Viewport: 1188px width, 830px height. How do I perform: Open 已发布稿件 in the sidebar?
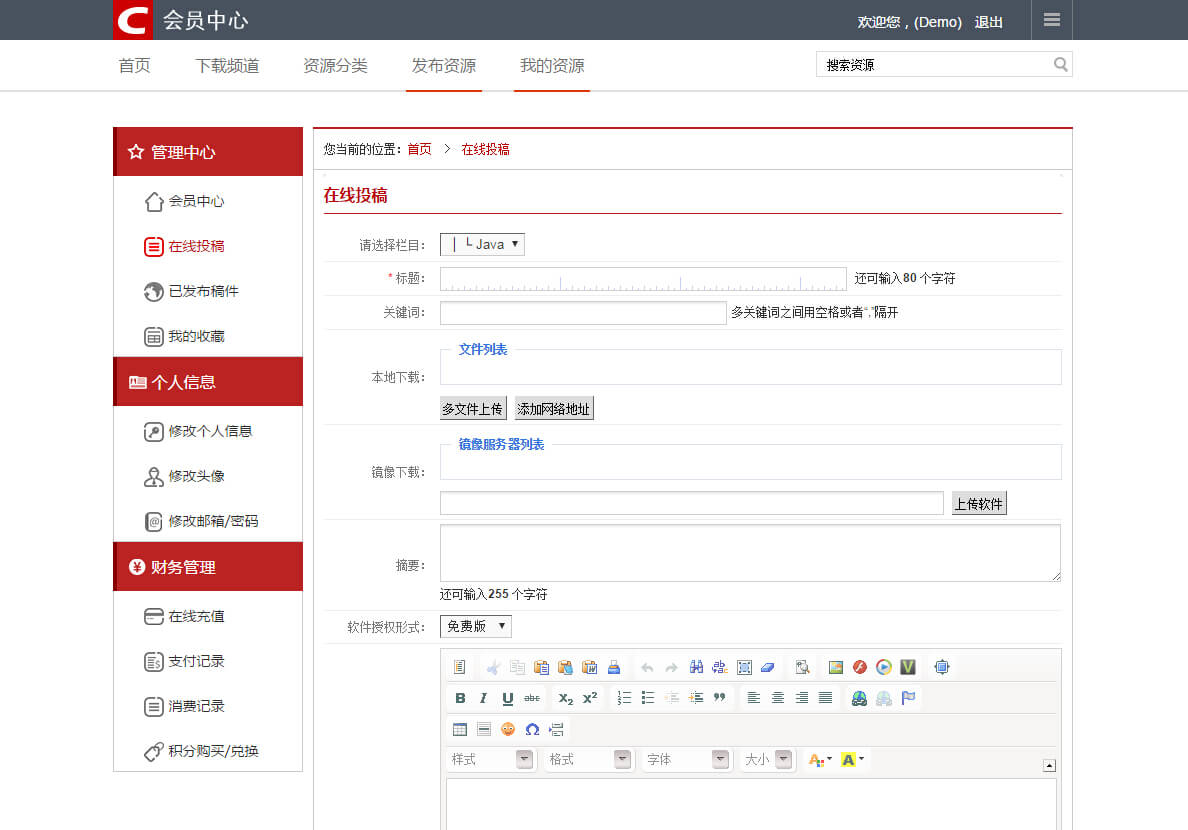click(192, 291)
